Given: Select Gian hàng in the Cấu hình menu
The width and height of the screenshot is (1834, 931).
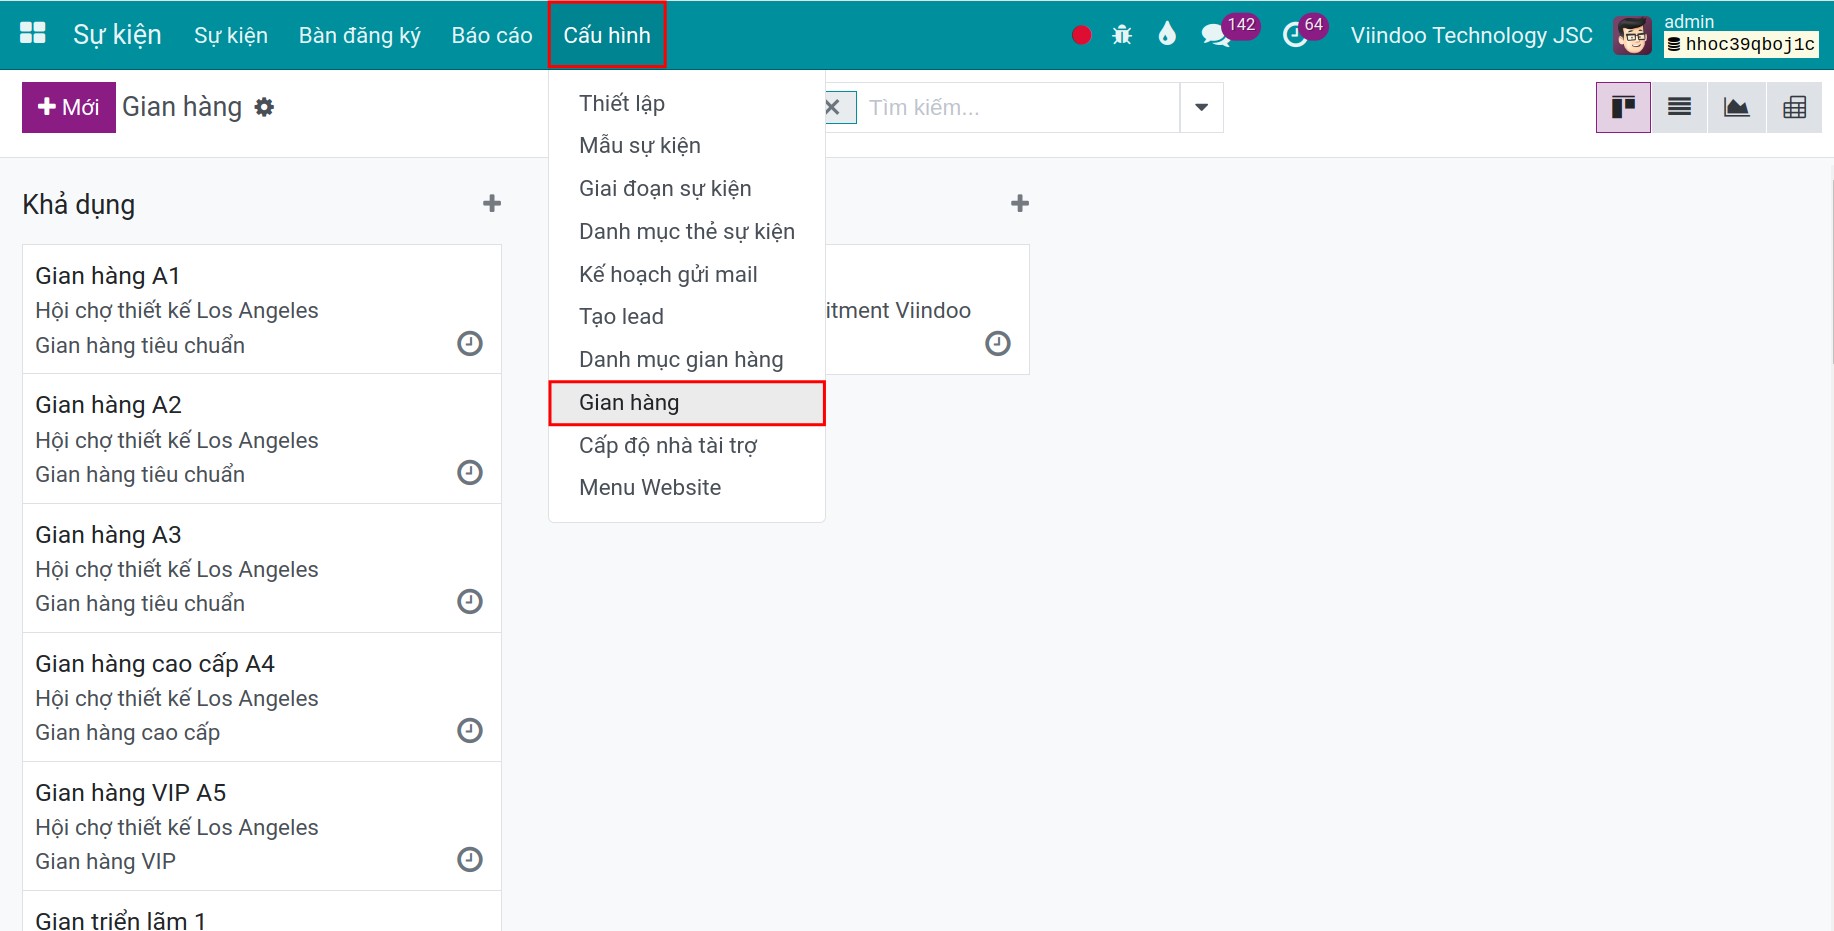Looking at the screenshot, I should pyautogui.click(x=687, y=403).
